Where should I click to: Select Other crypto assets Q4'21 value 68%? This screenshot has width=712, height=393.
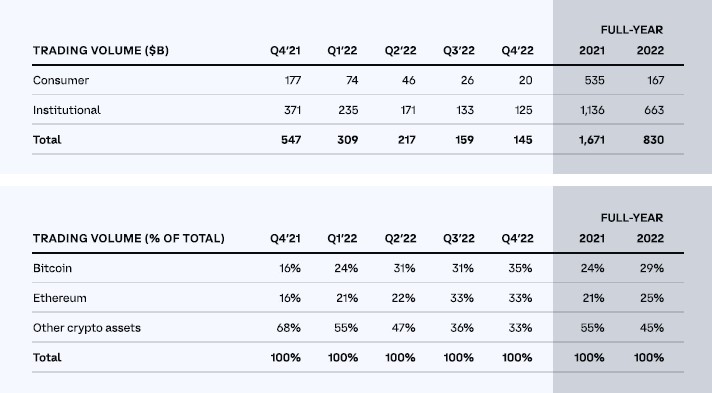[x=288, y=328]
